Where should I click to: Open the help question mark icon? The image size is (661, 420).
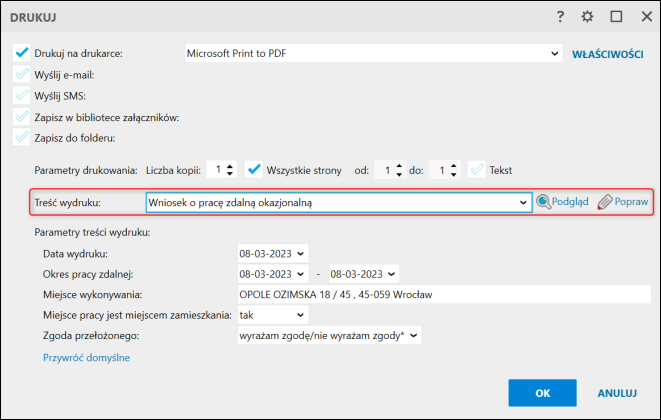pos(562,16)
